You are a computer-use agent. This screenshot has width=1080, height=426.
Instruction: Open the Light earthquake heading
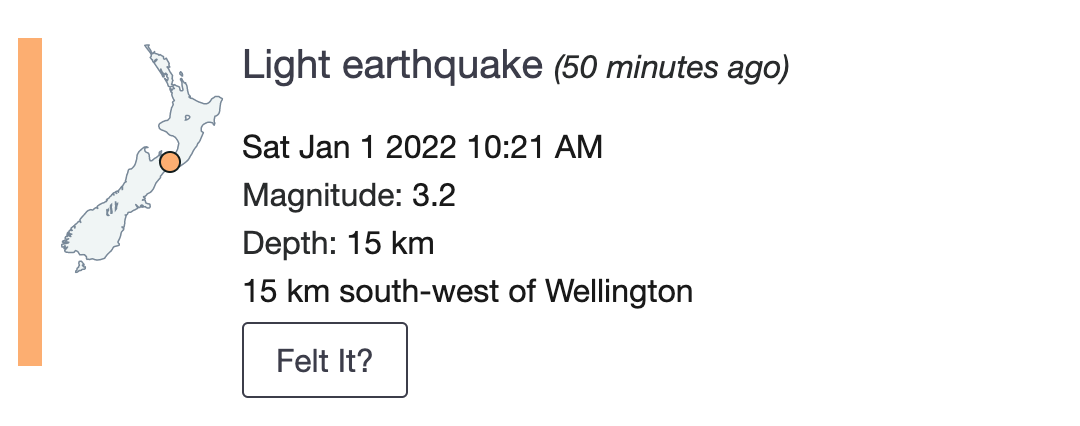(x=393, y=66)
